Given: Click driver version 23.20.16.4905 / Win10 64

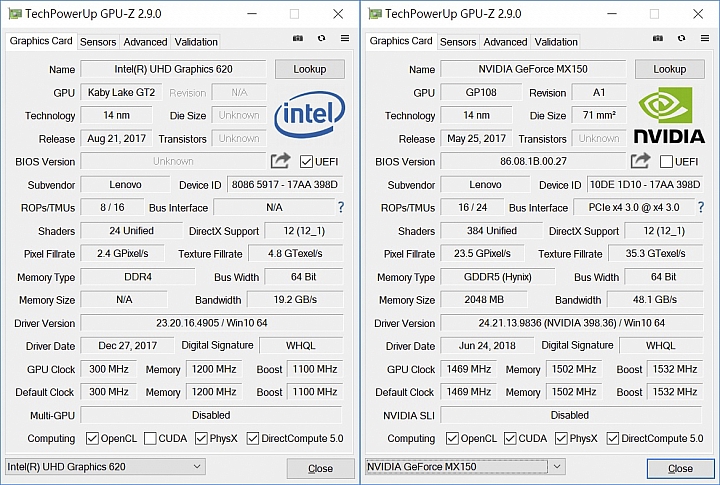Looking at the screenshot, I should pyautogui.click(x=212, y=323).
